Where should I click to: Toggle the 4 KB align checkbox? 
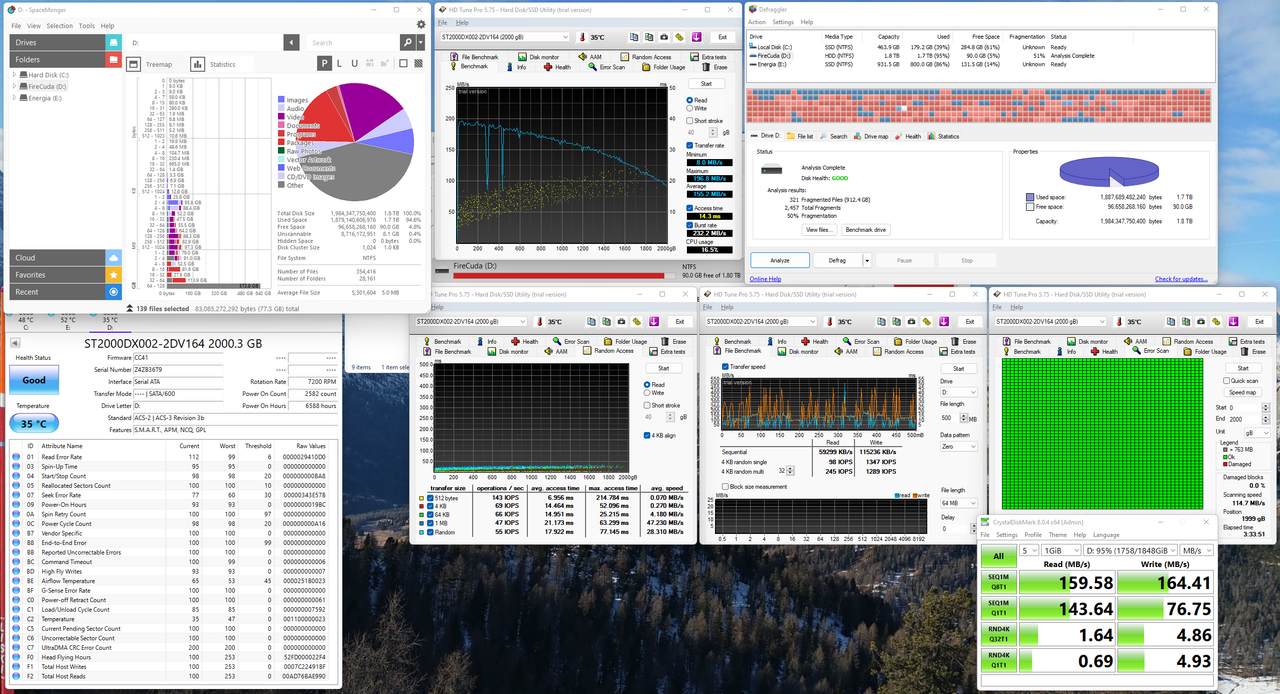tap(647, 435)
